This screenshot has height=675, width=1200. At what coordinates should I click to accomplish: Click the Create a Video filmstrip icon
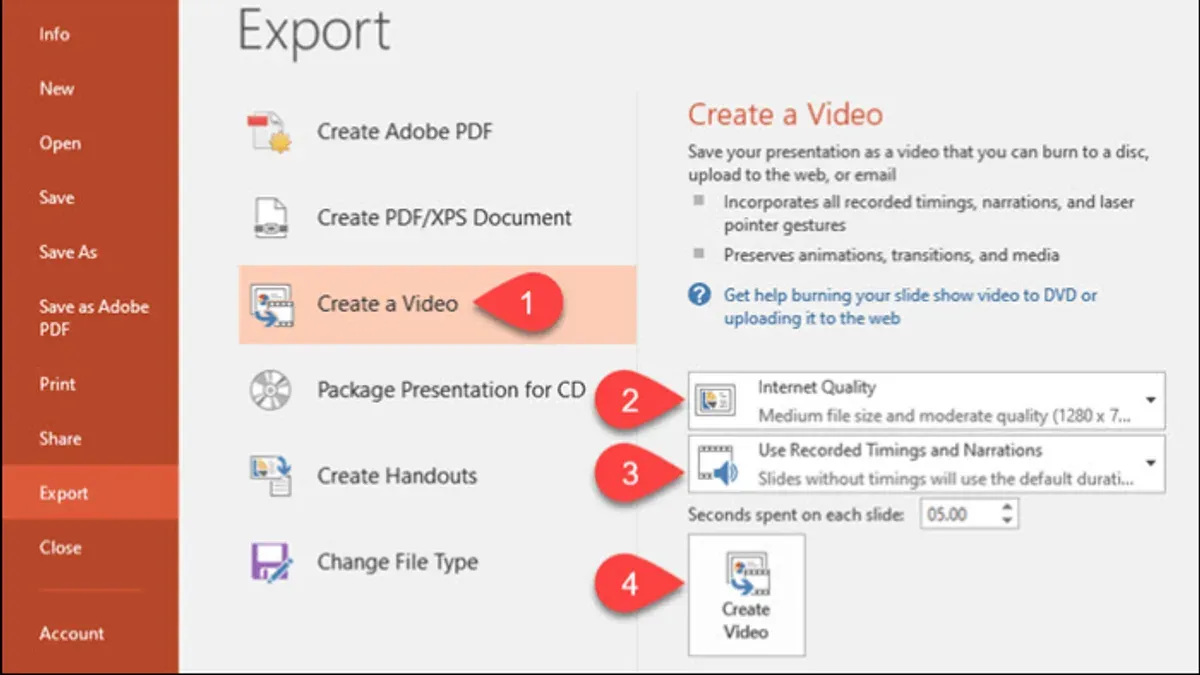pos(270,304)
